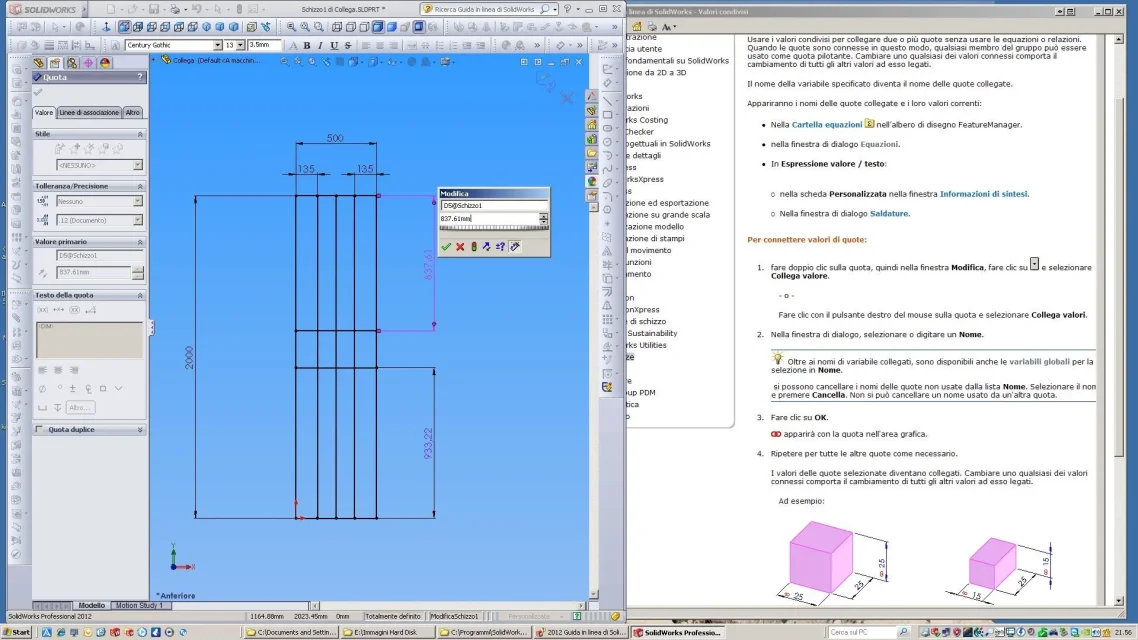Open the DisplayManager color sphere tab
The height and width of the screenshot is (640, 1138).
105,62
